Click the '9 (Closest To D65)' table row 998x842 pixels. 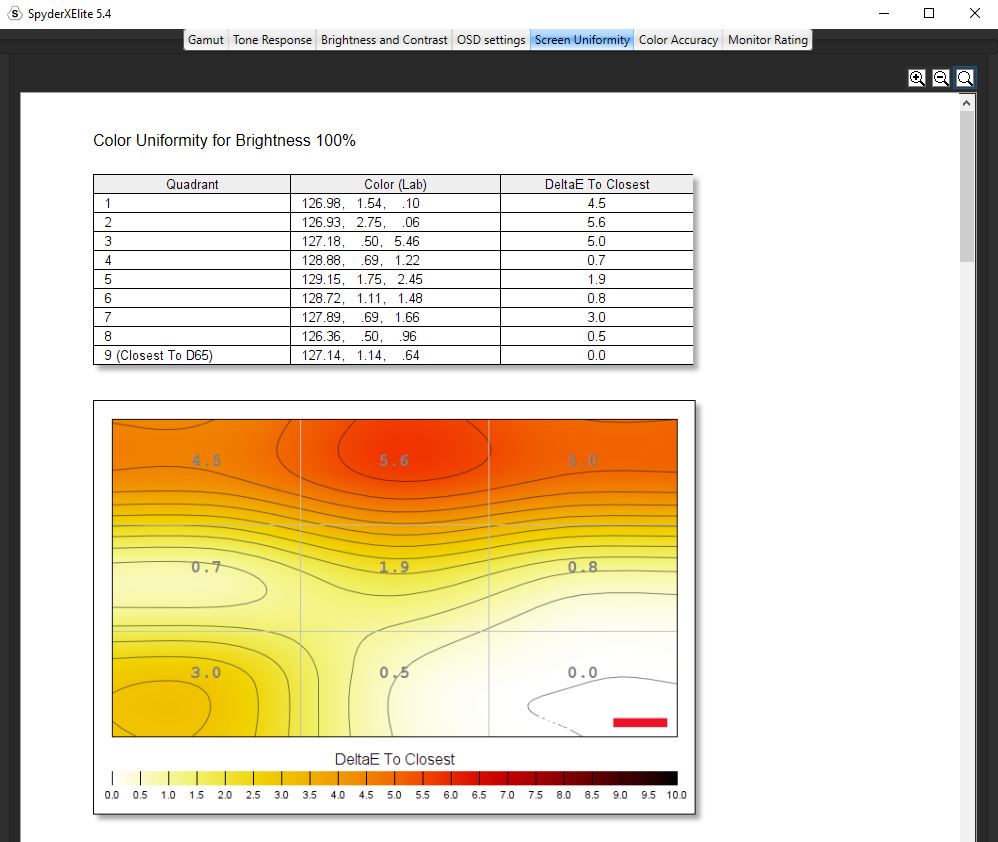[393, 355]
